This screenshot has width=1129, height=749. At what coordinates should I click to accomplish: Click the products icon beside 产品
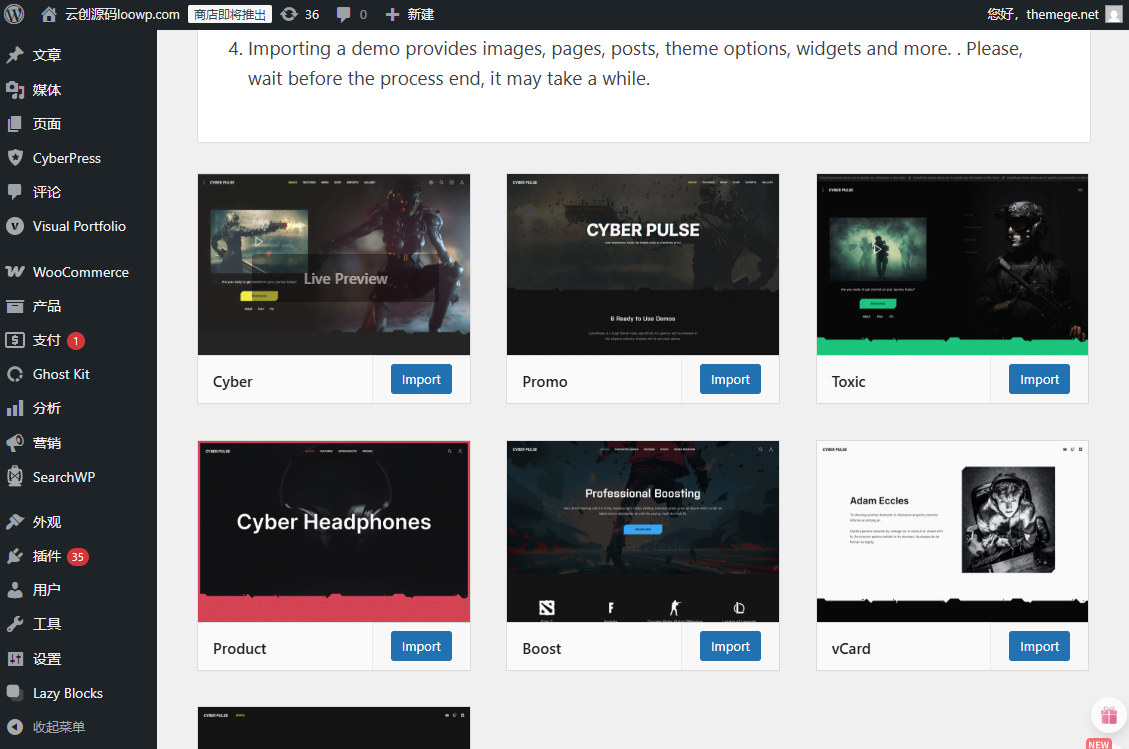15,306
